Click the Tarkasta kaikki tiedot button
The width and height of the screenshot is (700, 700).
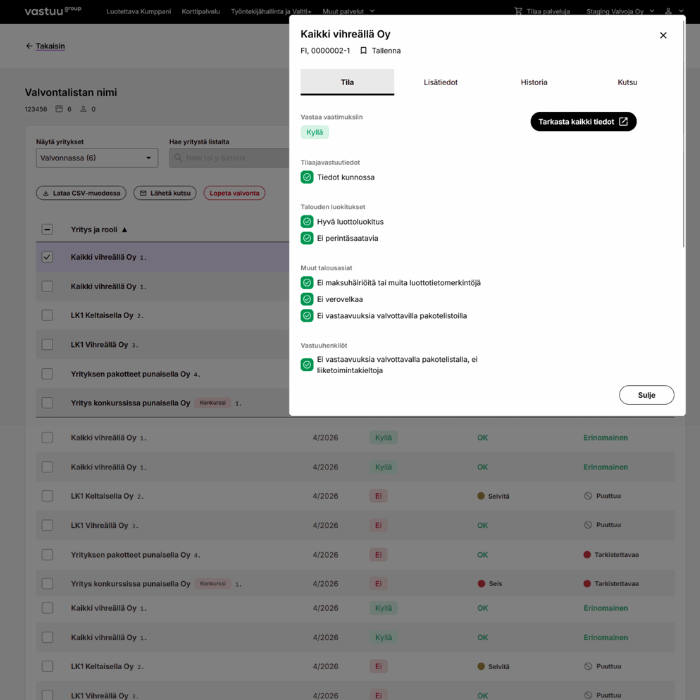click(583, 122)
